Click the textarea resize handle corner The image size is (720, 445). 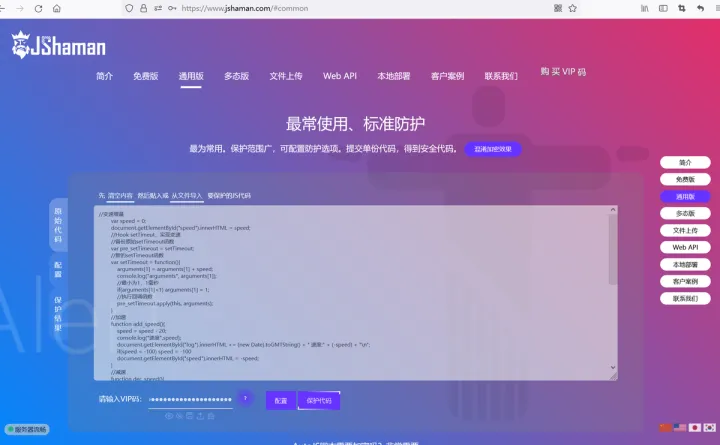613,377
